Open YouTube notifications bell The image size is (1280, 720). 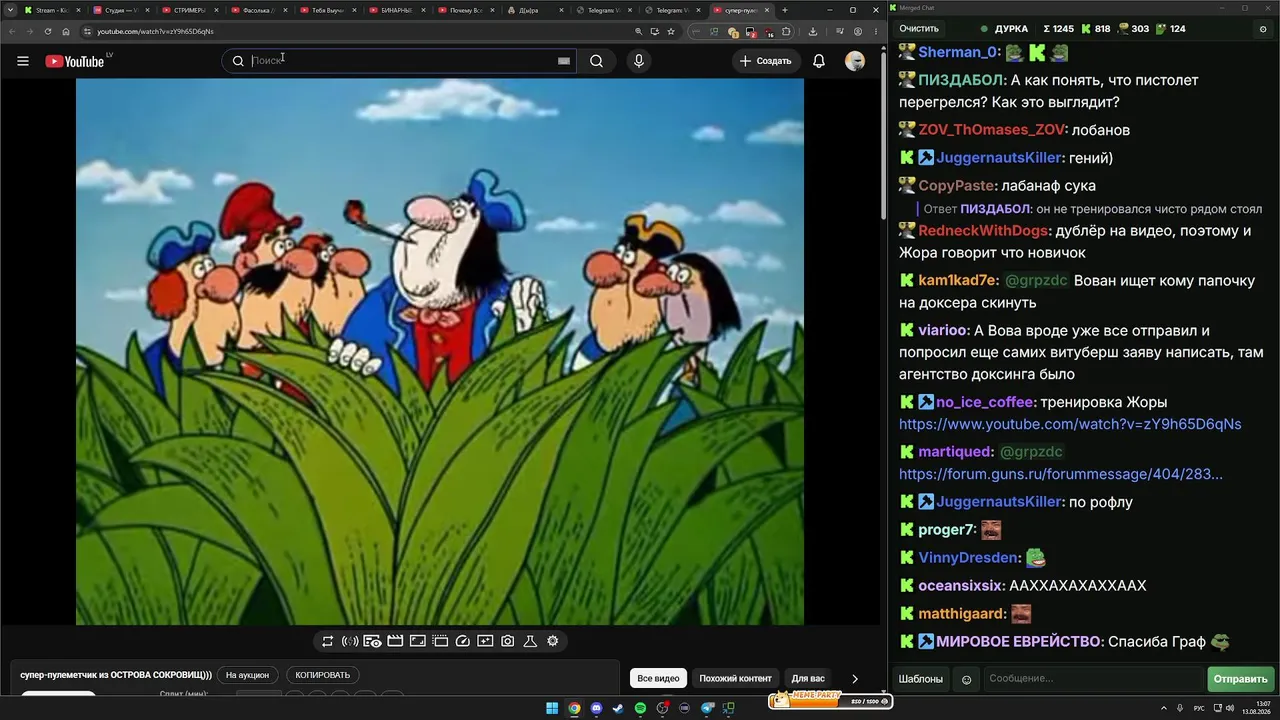pyautogui.click(x=819, y=61)
